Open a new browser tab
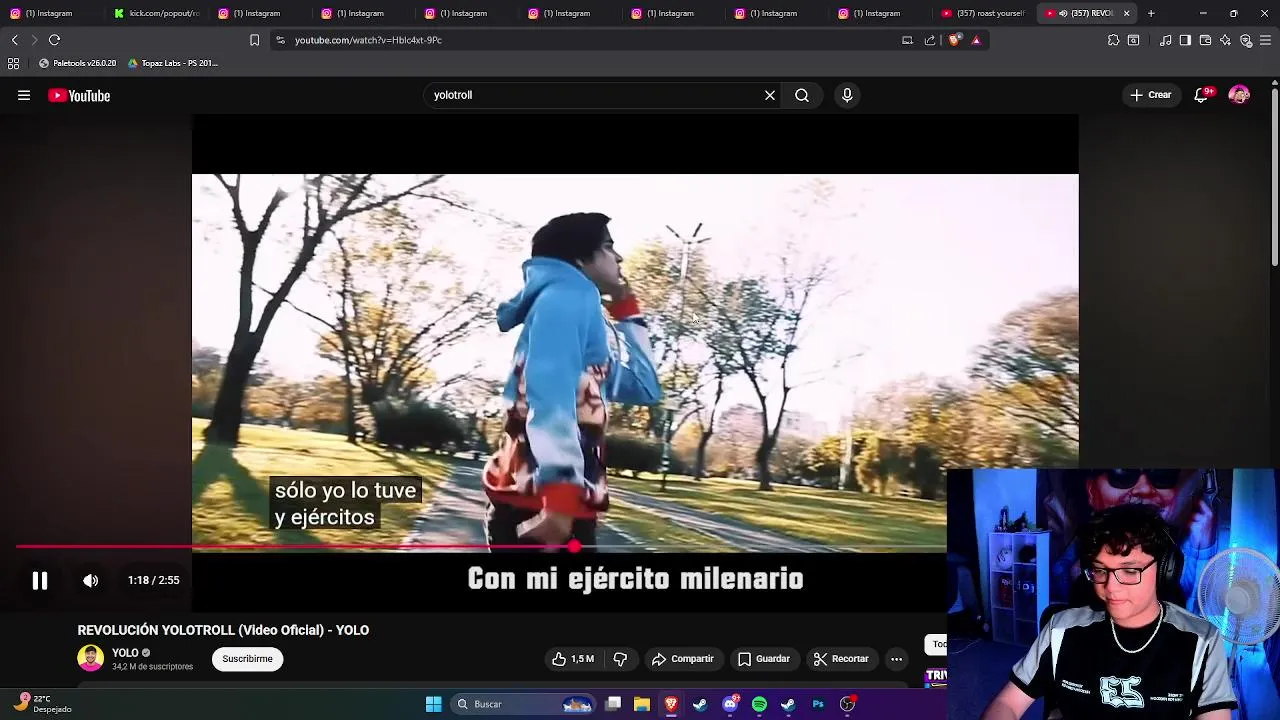Viewport: 1280px width, 720px height. tap(1151, 13)
